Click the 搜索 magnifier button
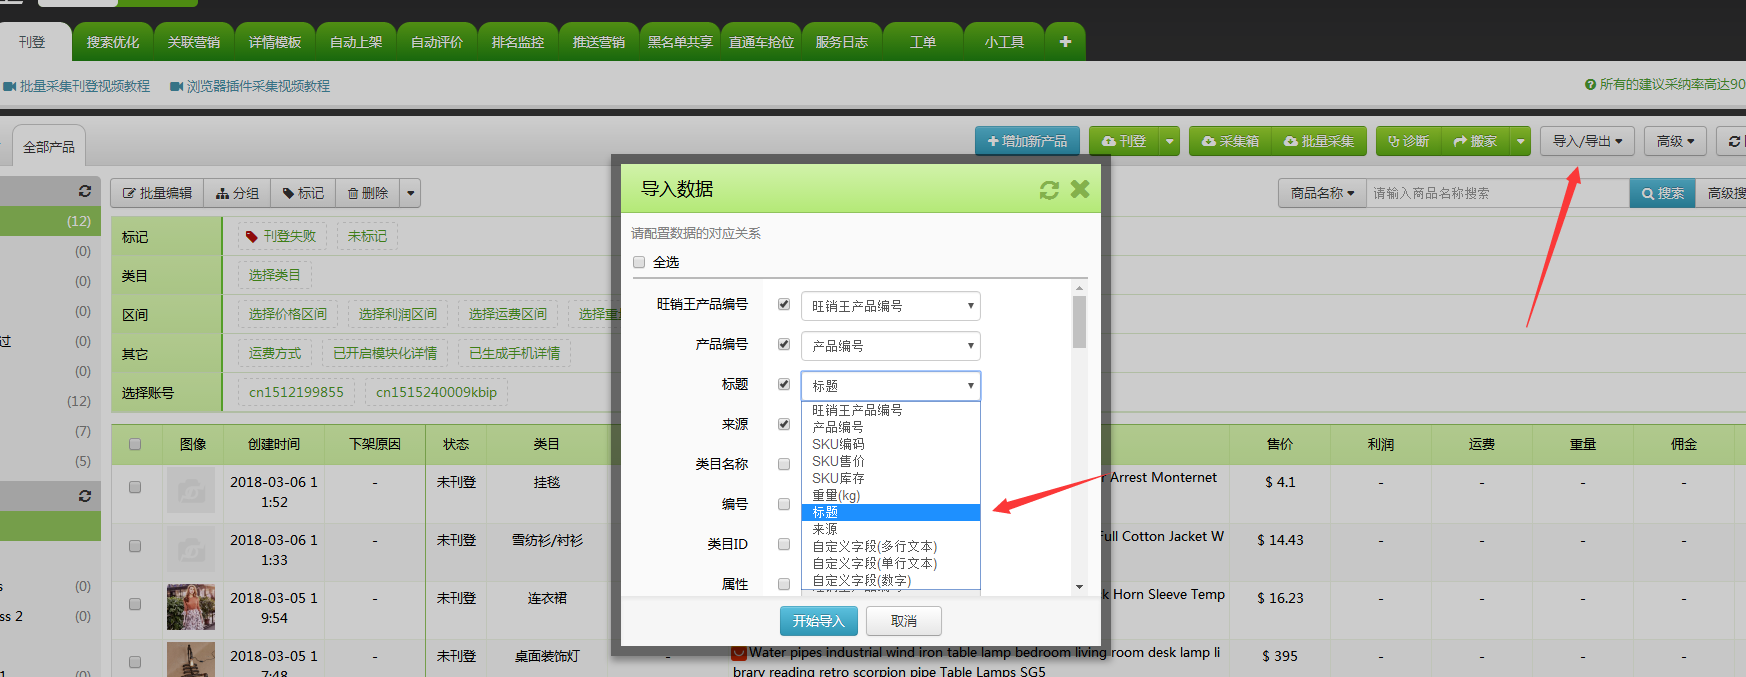This screenshot has width=1746, height=677. [x=1663, y=193]
